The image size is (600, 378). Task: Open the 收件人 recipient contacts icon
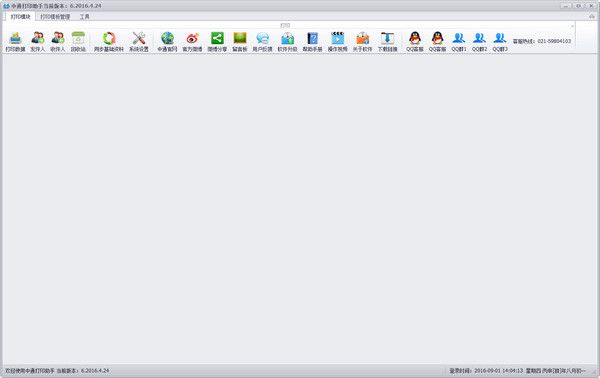click(x=58, y=42)
